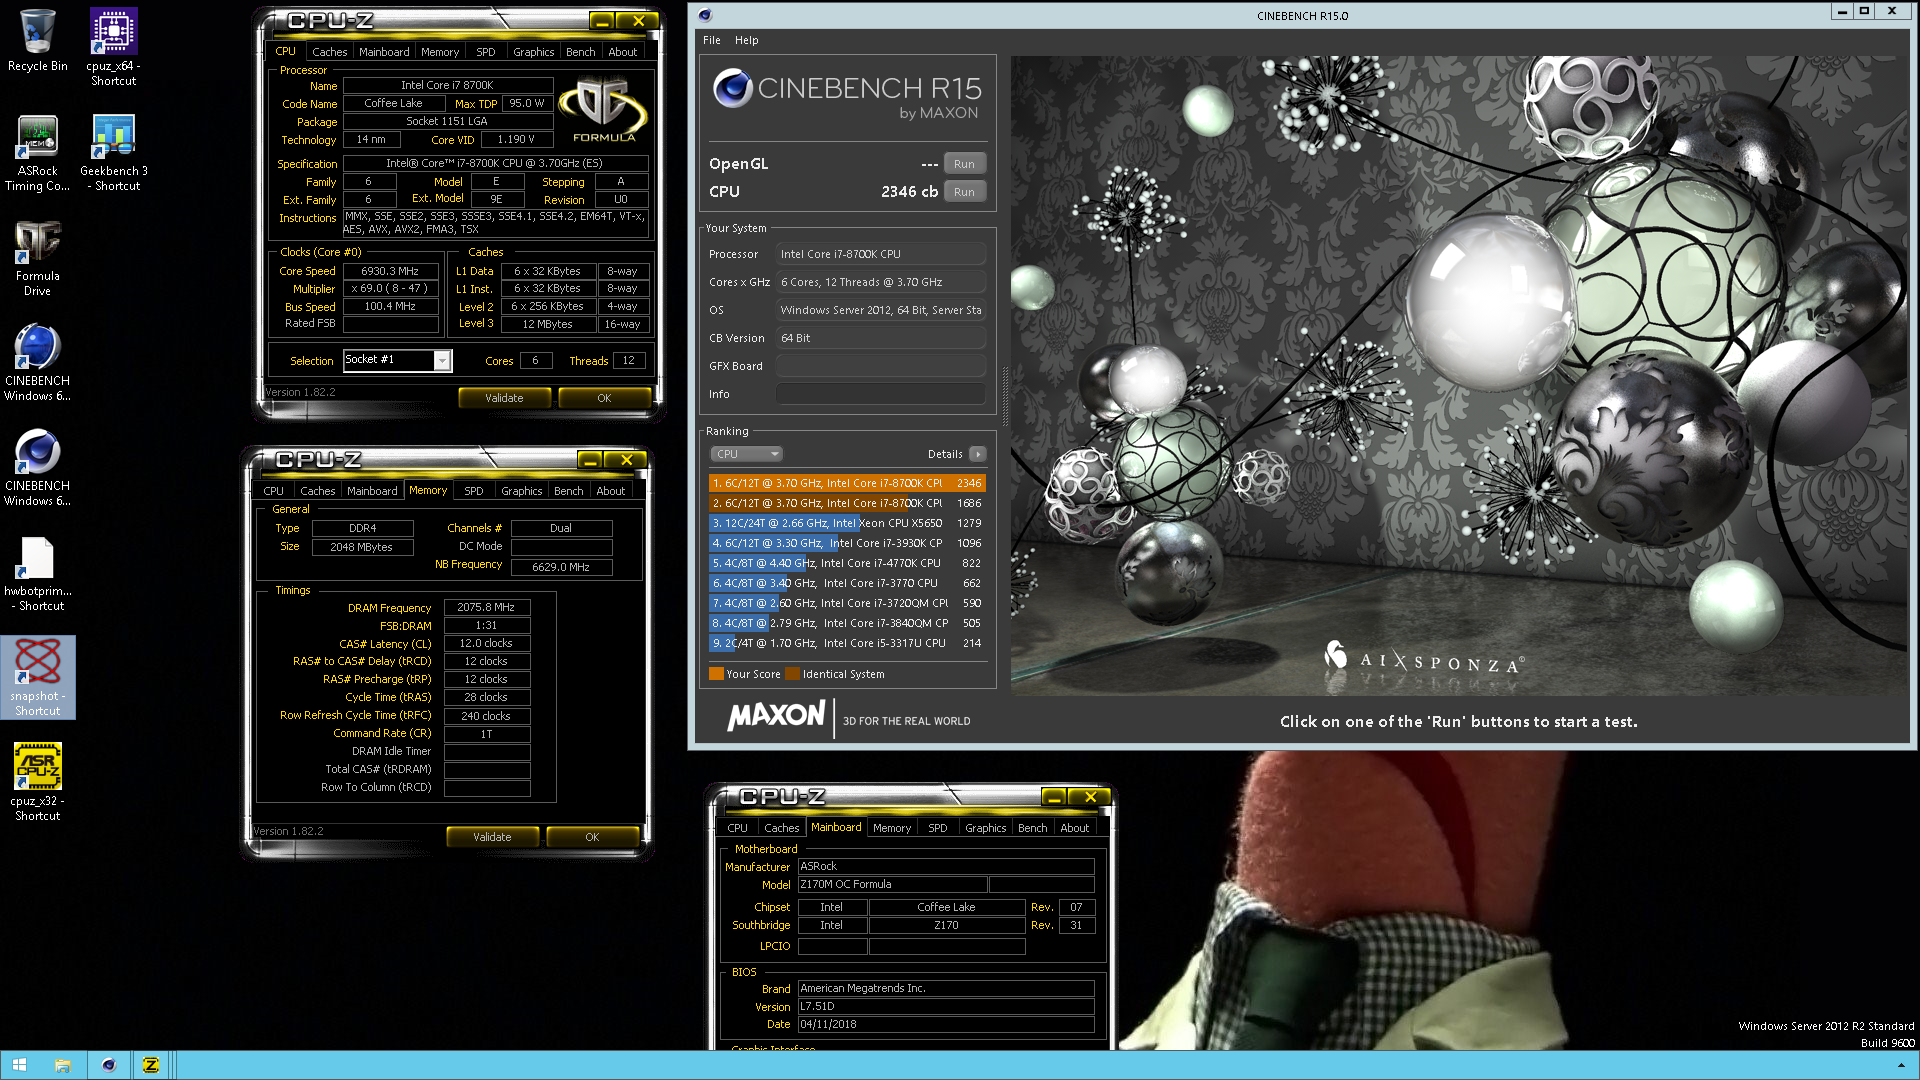Viewport: 1920px width, 1080px height.
Task: Switch to CPU tab in memory CPU-Z window
Action: tap(273, 491)
